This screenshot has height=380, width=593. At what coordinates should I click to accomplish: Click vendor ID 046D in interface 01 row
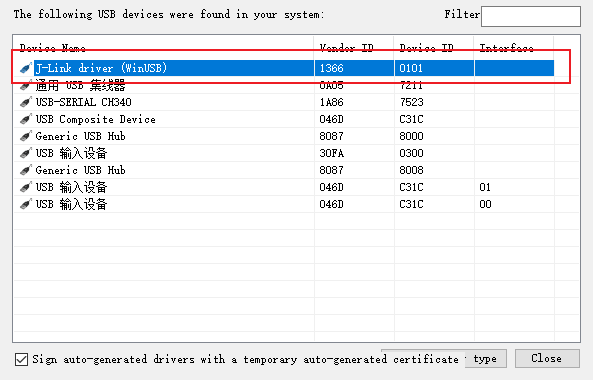pyautogui.click(x=332, y=187)
